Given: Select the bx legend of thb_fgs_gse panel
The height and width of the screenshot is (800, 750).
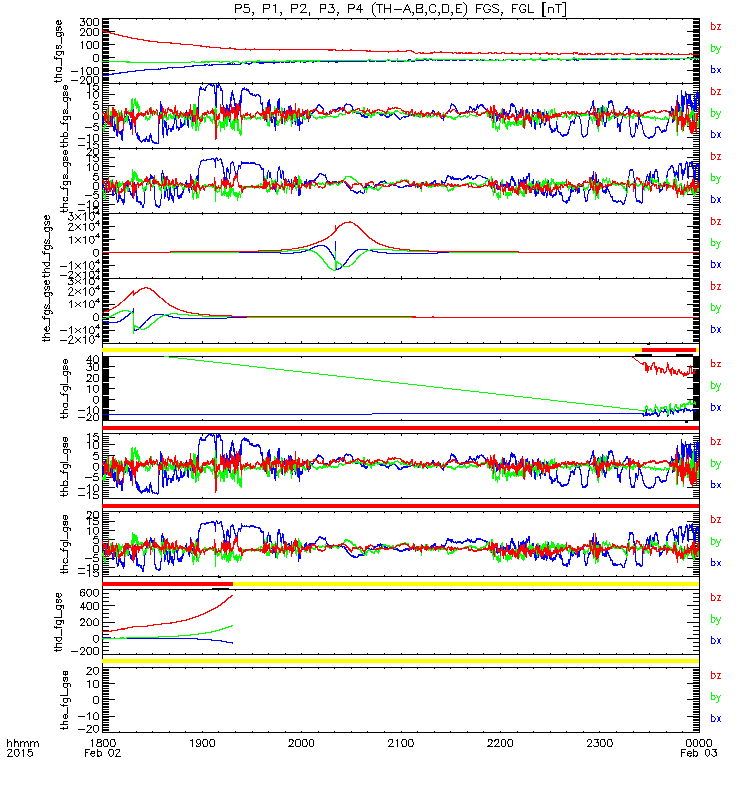Looking at the screenshot, I should 716,135.
